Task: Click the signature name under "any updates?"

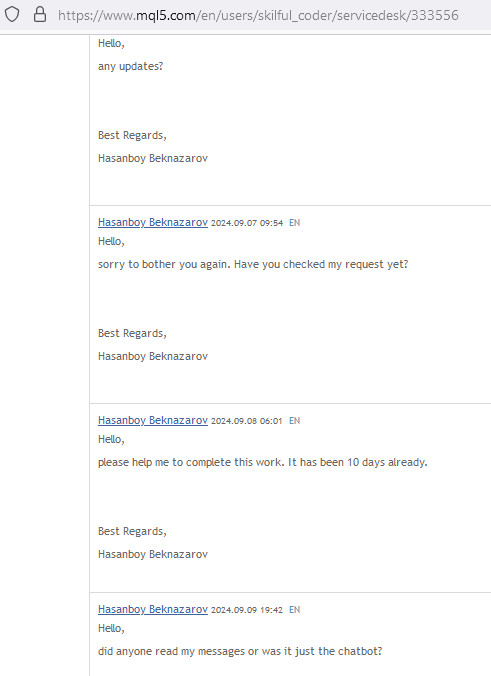Action: 153,158
